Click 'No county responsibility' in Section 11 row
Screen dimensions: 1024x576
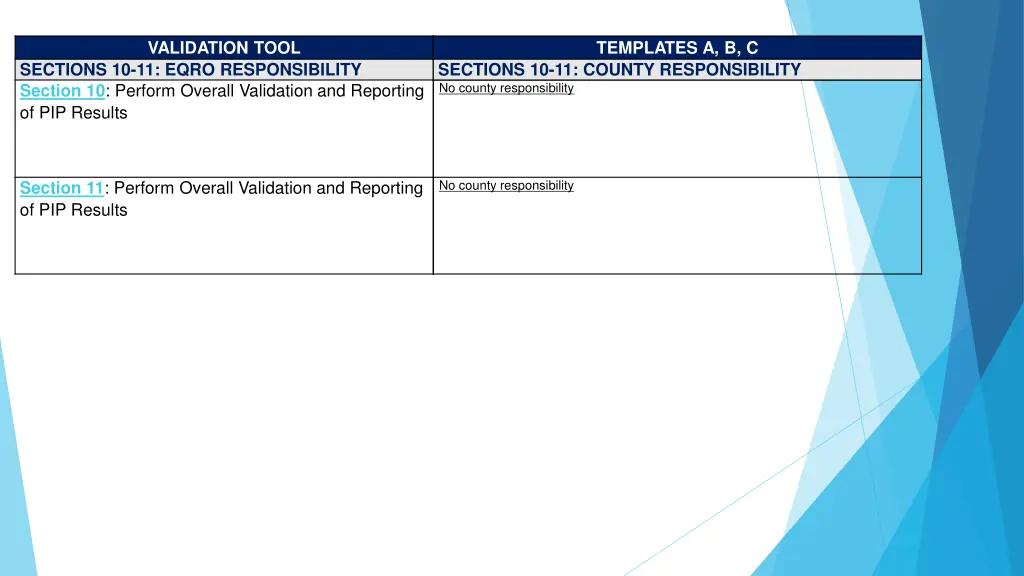506,185
